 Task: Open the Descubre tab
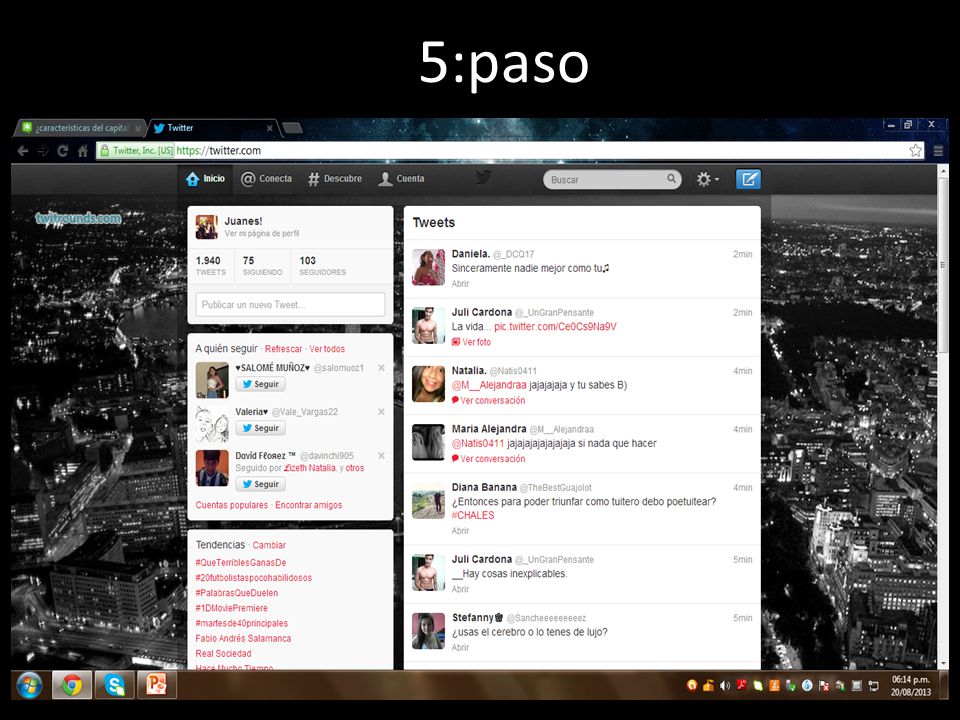click(x=335, y=179)
